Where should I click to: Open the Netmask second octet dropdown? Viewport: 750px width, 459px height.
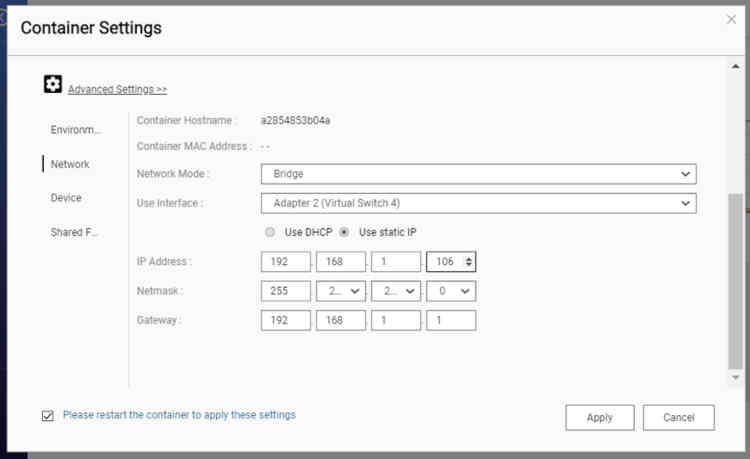(x=340, y=291)
